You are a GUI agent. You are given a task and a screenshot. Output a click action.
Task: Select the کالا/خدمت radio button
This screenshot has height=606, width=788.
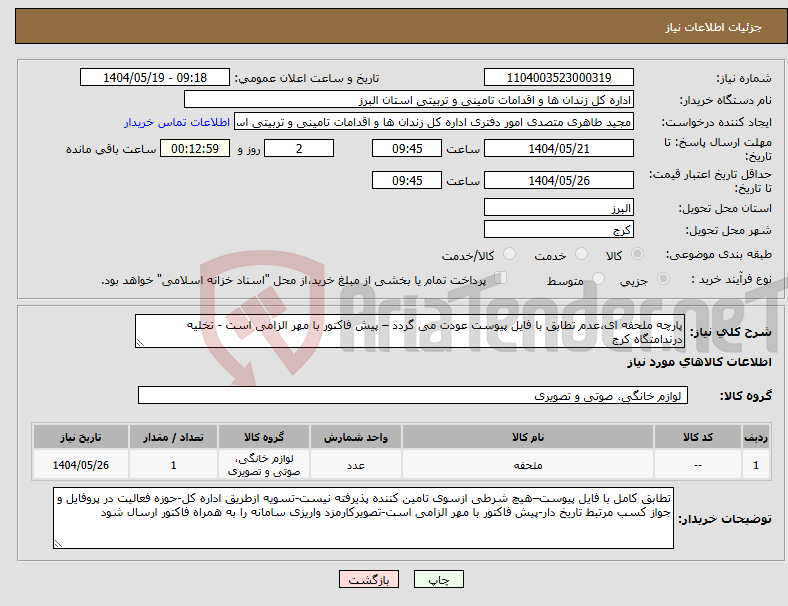pos(510,254)
